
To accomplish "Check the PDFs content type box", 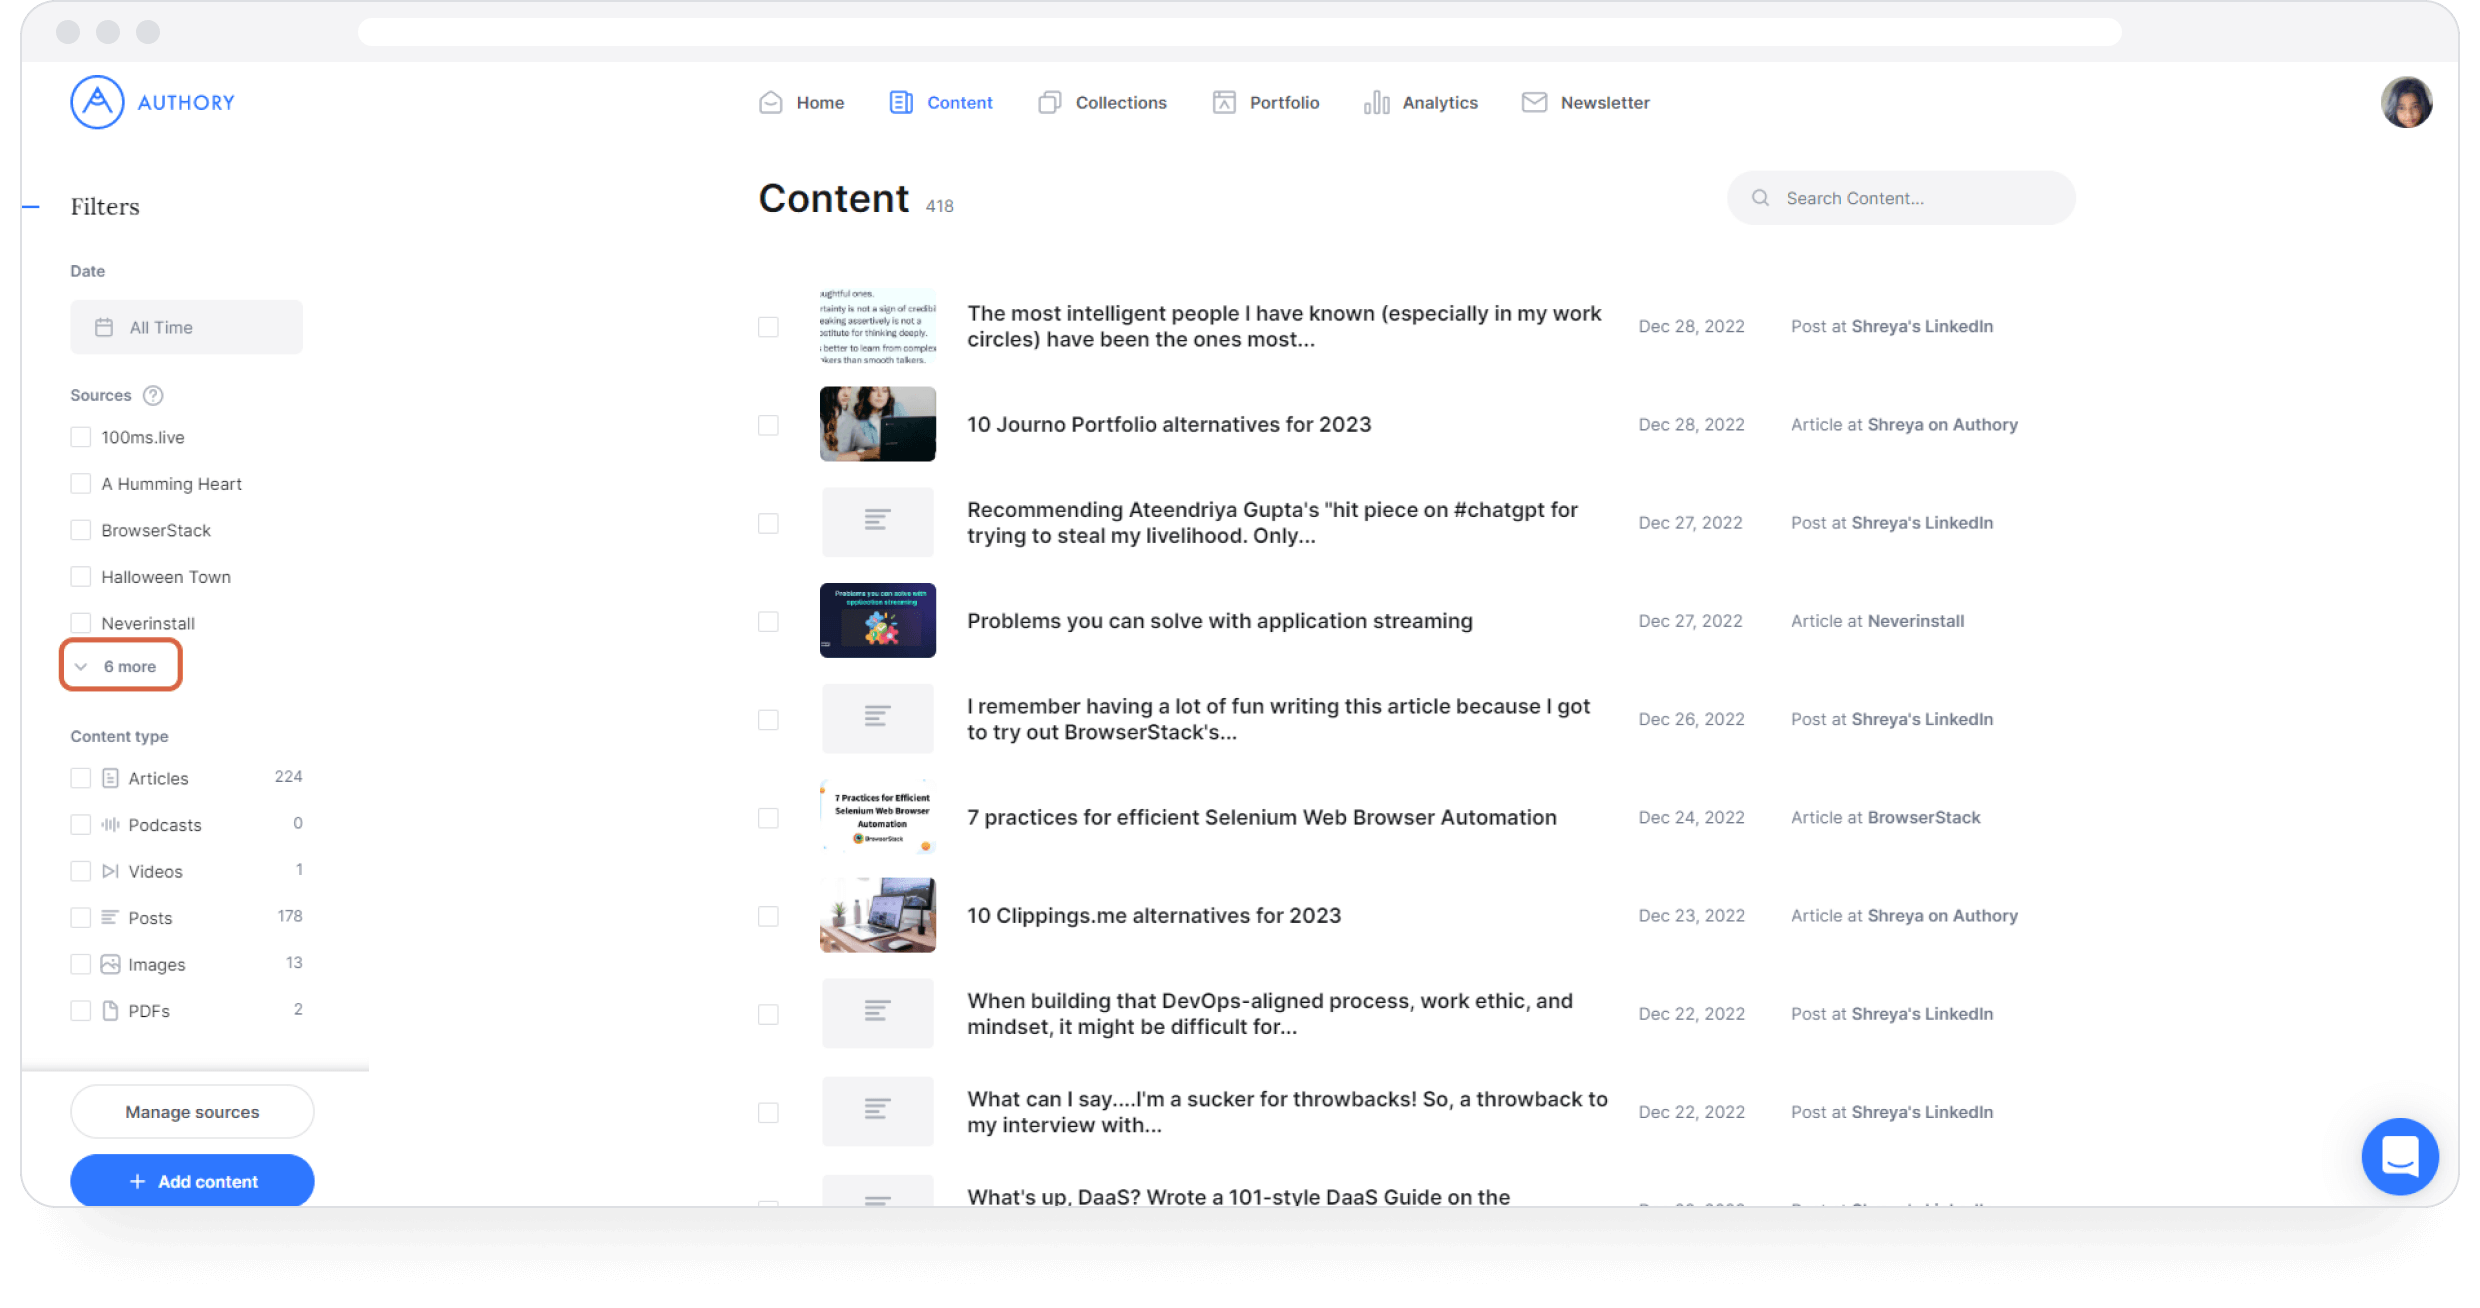I will [x=81, y=1010].
